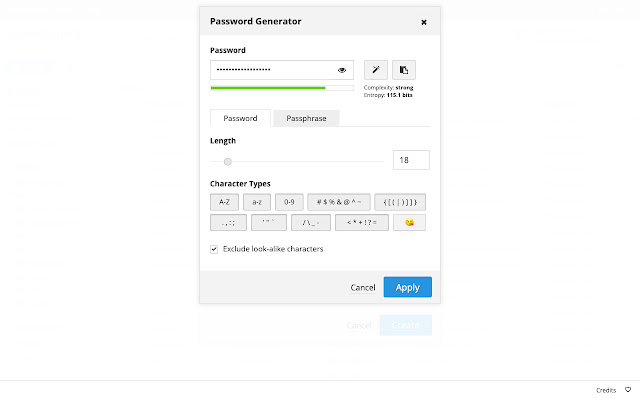640x400 pixels.
Task: Click the heart icon next to Credits
Action: tap(628, 390)
